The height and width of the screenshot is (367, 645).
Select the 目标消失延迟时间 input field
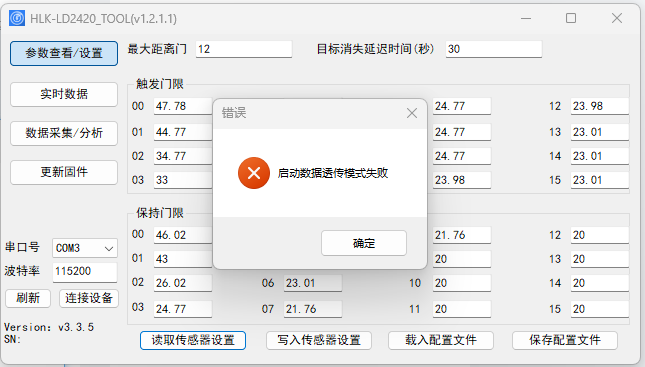(494, 49)
